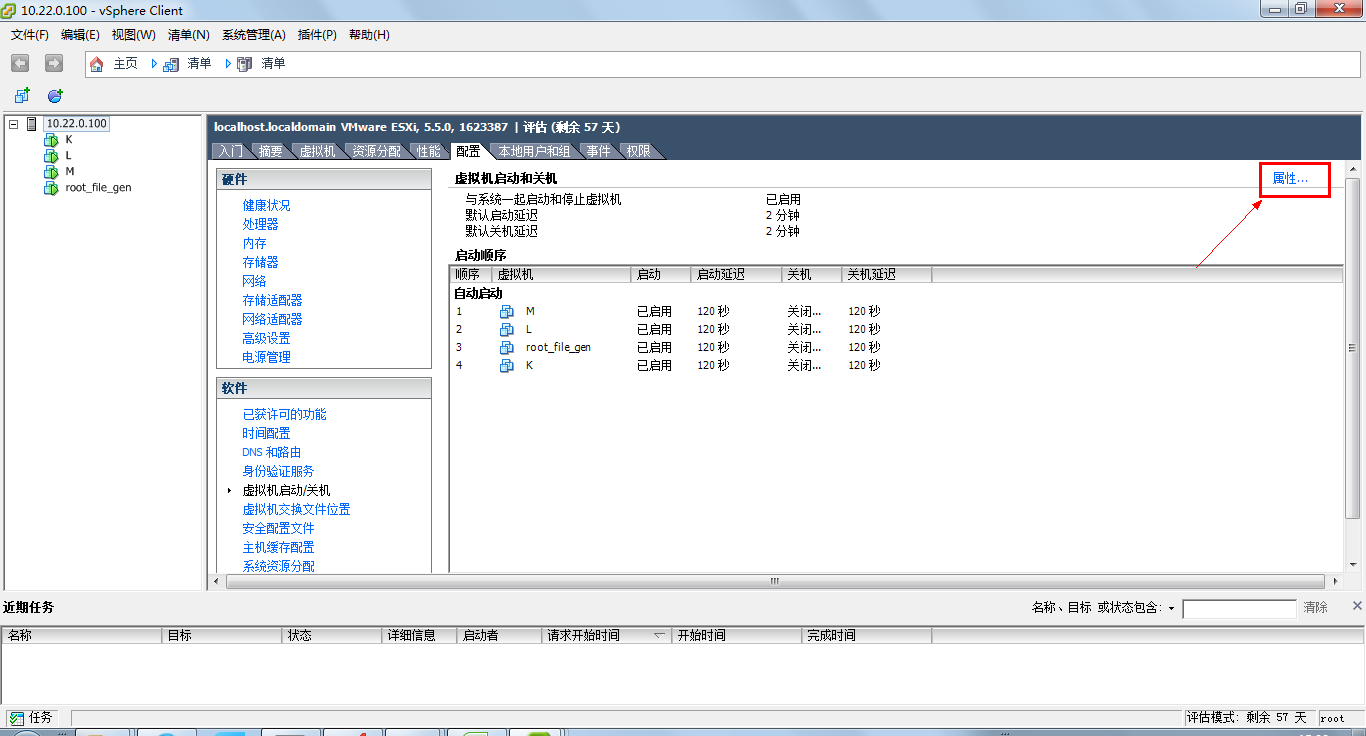Click the home icon in address bar

click(x=97, y=64)
